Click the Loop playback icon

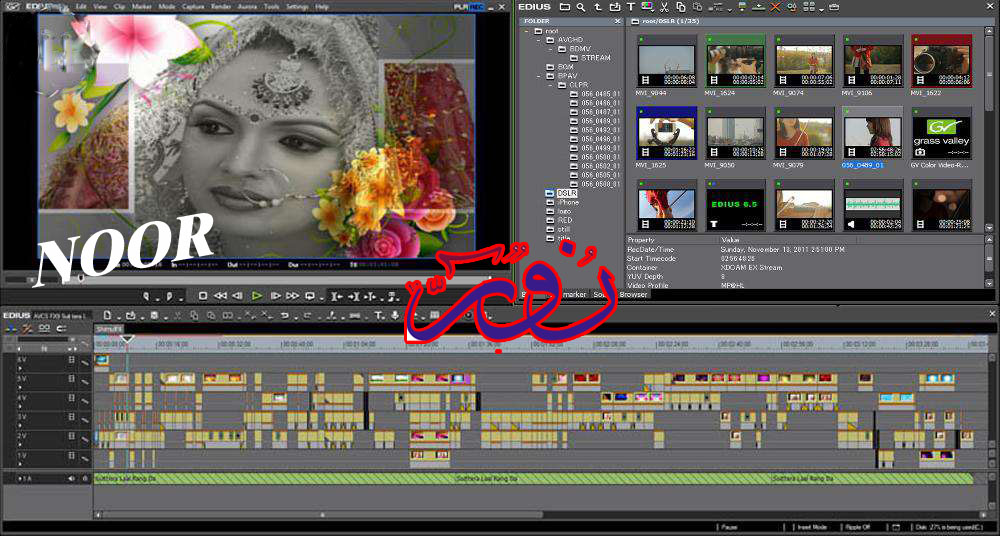pyautogui.click(x=310, y=296)
